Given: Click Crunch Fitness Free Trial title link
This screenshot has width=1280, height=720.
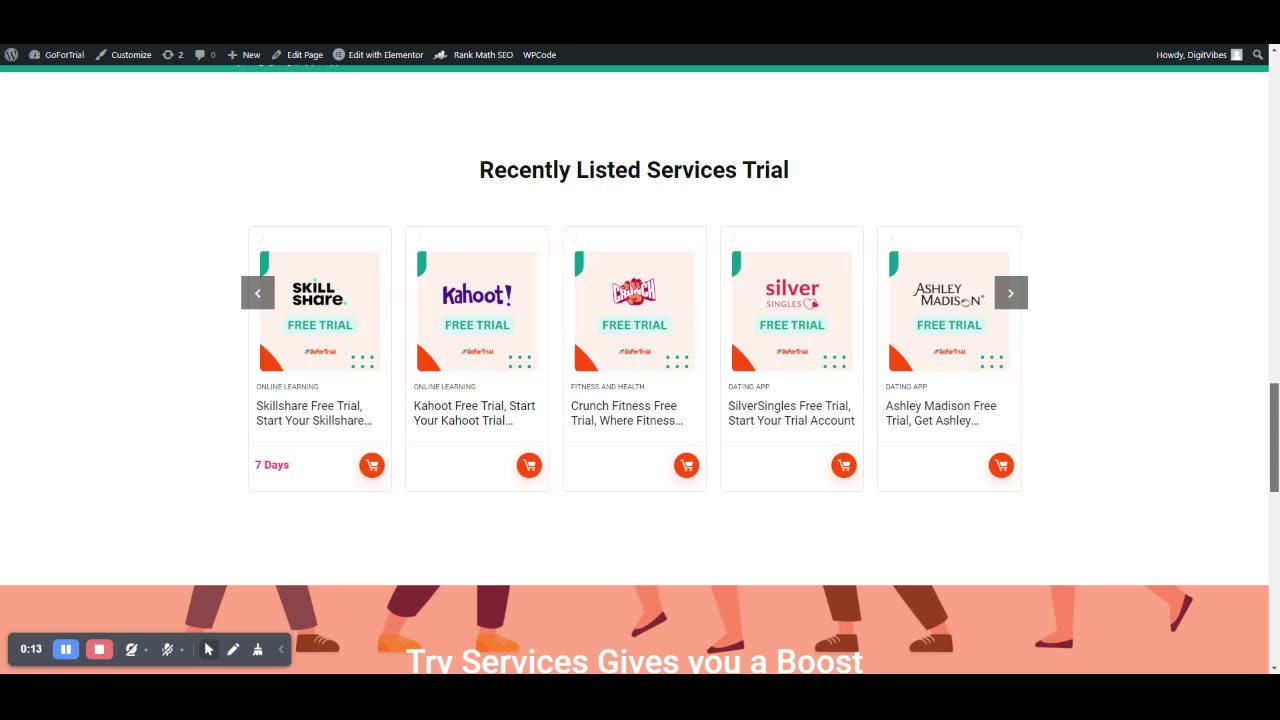Looking at the screenshot, I should pyautogui.click(x=627, y=413).
